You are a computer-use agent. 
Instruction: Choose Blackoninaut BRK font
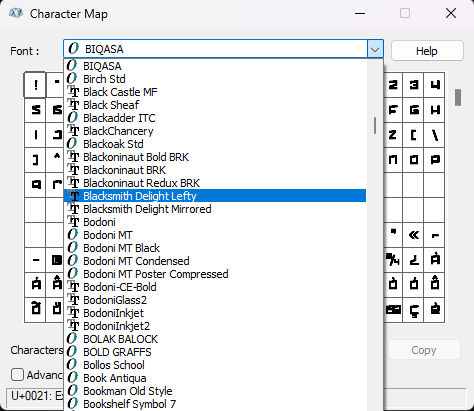point(215,170)
